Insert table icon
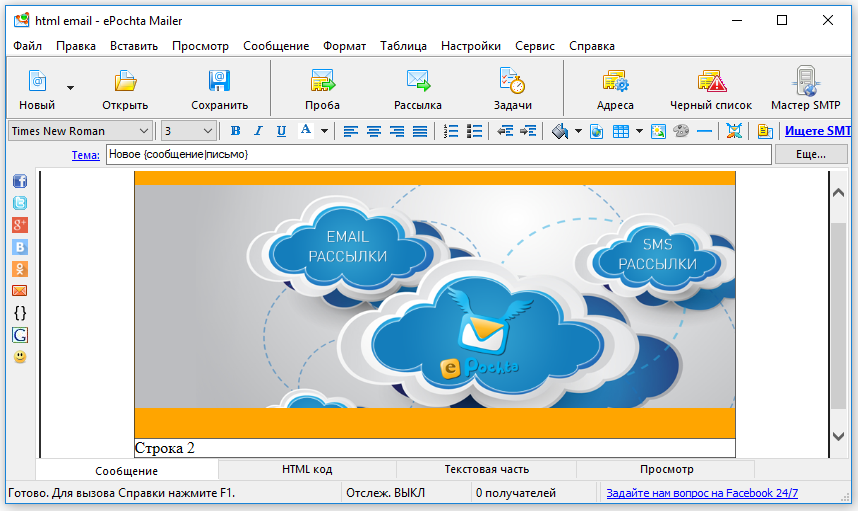The width and height of the screenshot is (858, 511). coord(621,131)
